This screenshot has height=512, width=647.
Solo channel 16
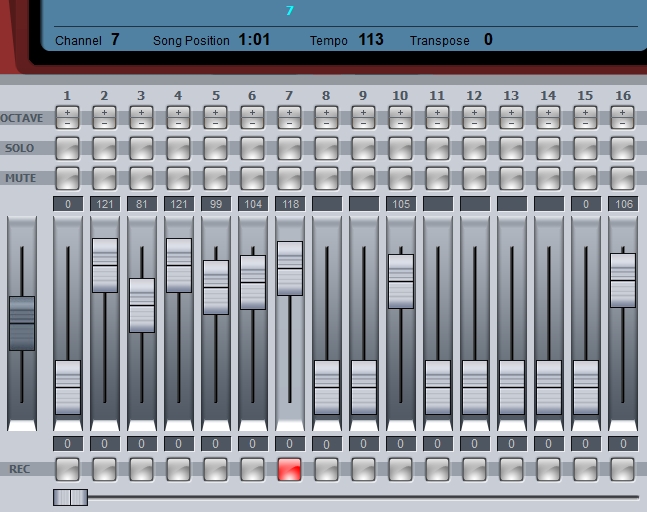(x=622, y=148)
